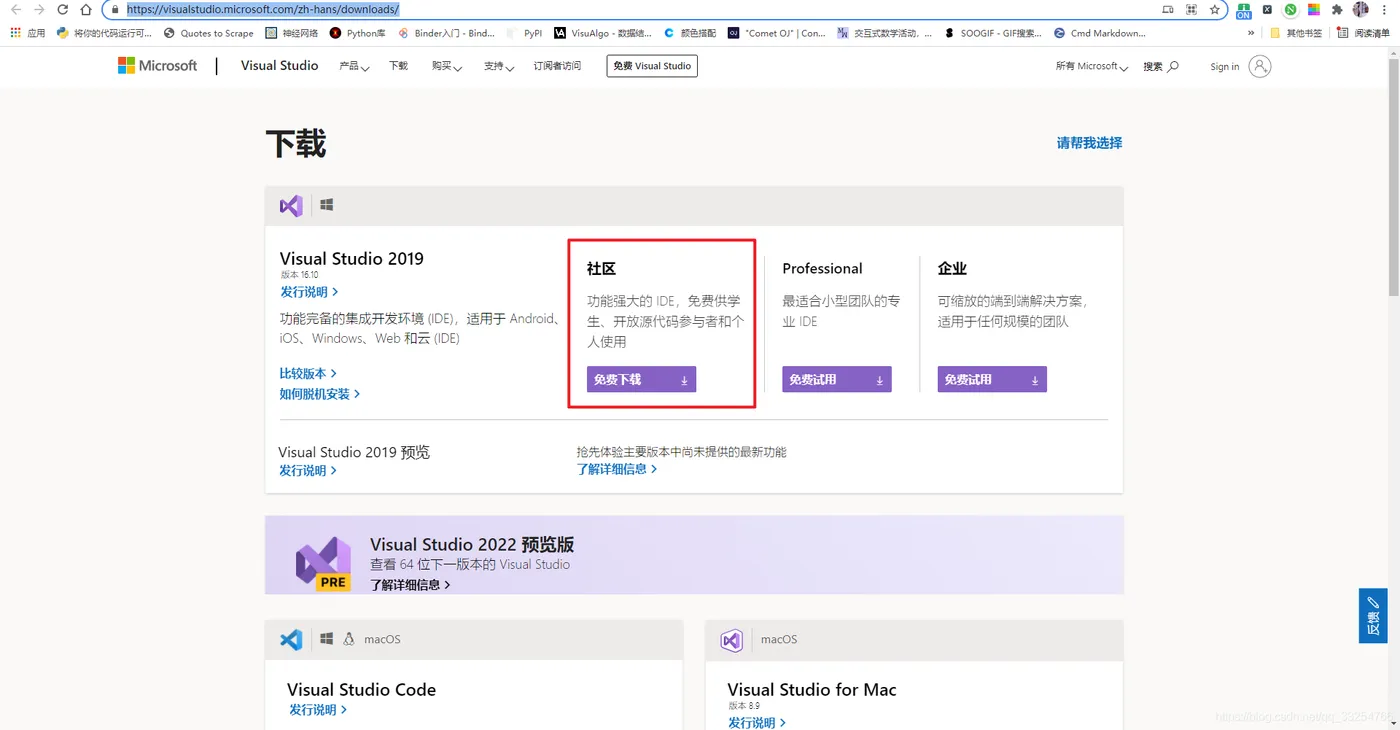Open VS 2019 预览 发行说明 link
The height and width of the screenshot is (730, 1400).
click(308, 470)
